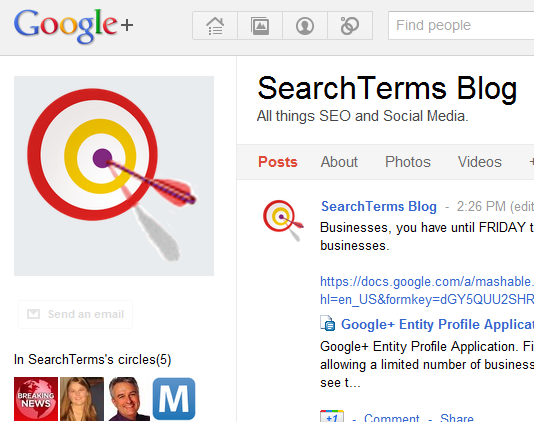The height and width of the screenshot is (422, 534).
Task: Go to the Profile icon in top navigation
Action: coord(305,26)
